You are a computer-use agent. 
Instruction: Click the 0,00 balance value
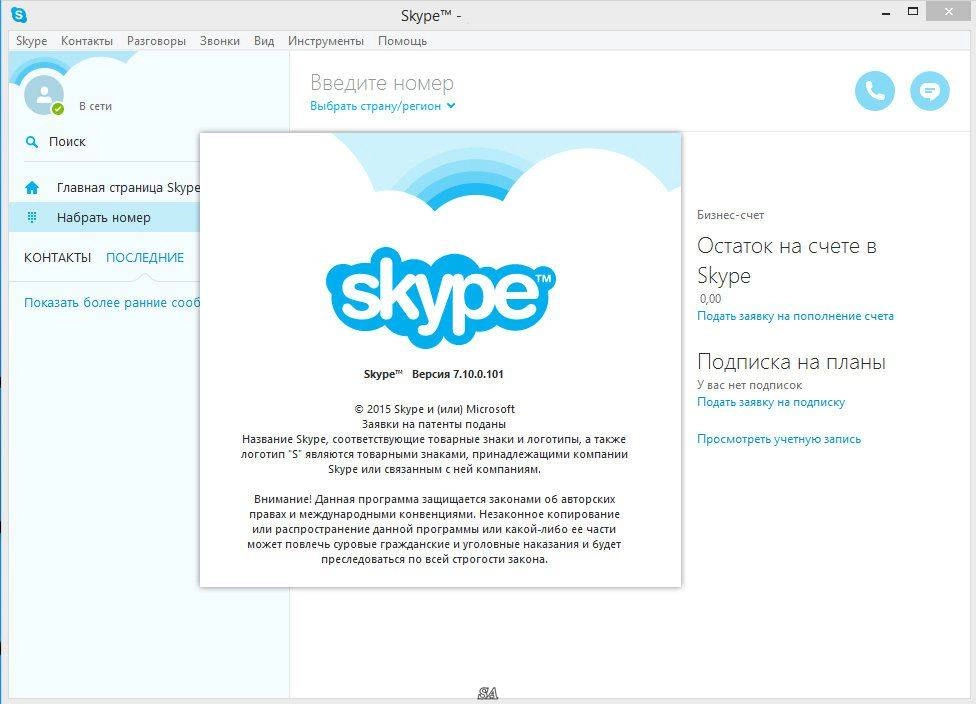pyautogui.click(x=710, y=299)
